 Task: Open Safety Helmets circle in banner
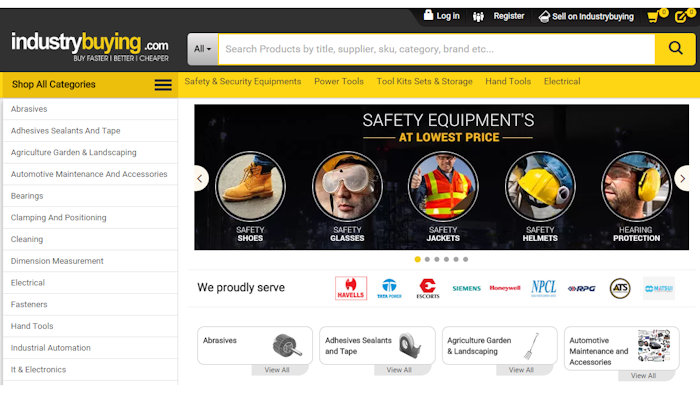click(540, 187)
